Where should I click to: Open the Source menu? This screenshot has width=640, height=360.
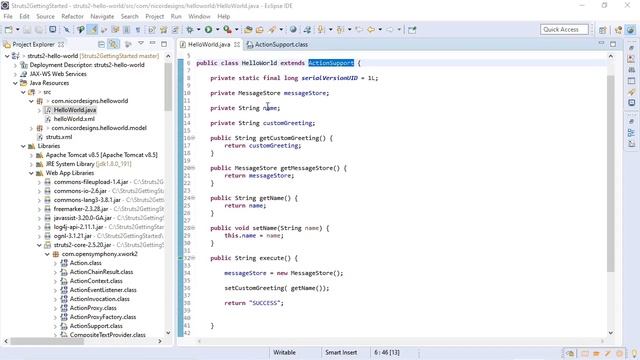coord(45,16)
